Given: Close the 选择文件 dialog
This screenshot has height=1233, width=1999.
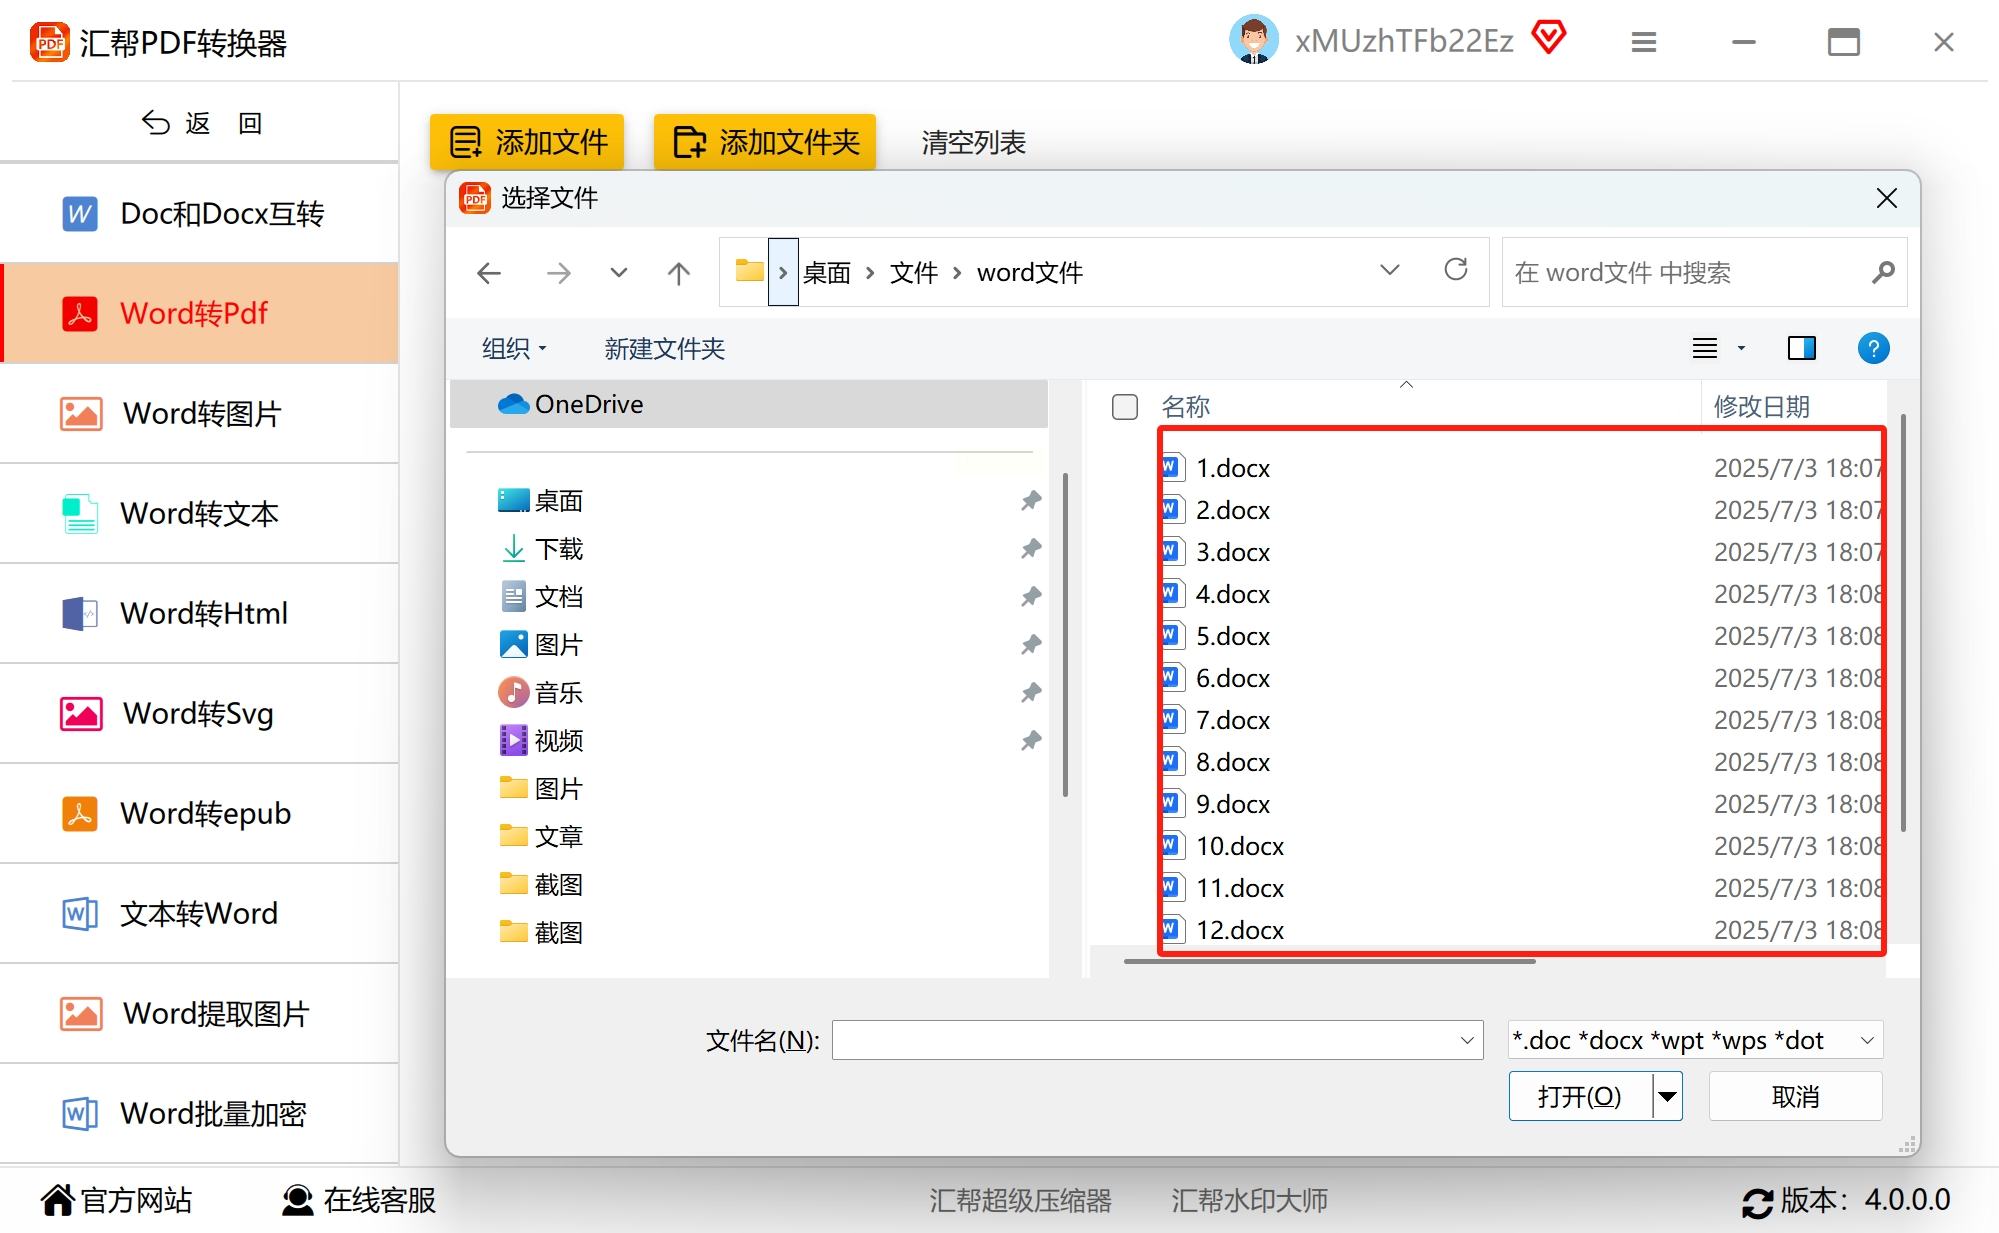Looking at the screenshot, I should [x=1886, y=198].
